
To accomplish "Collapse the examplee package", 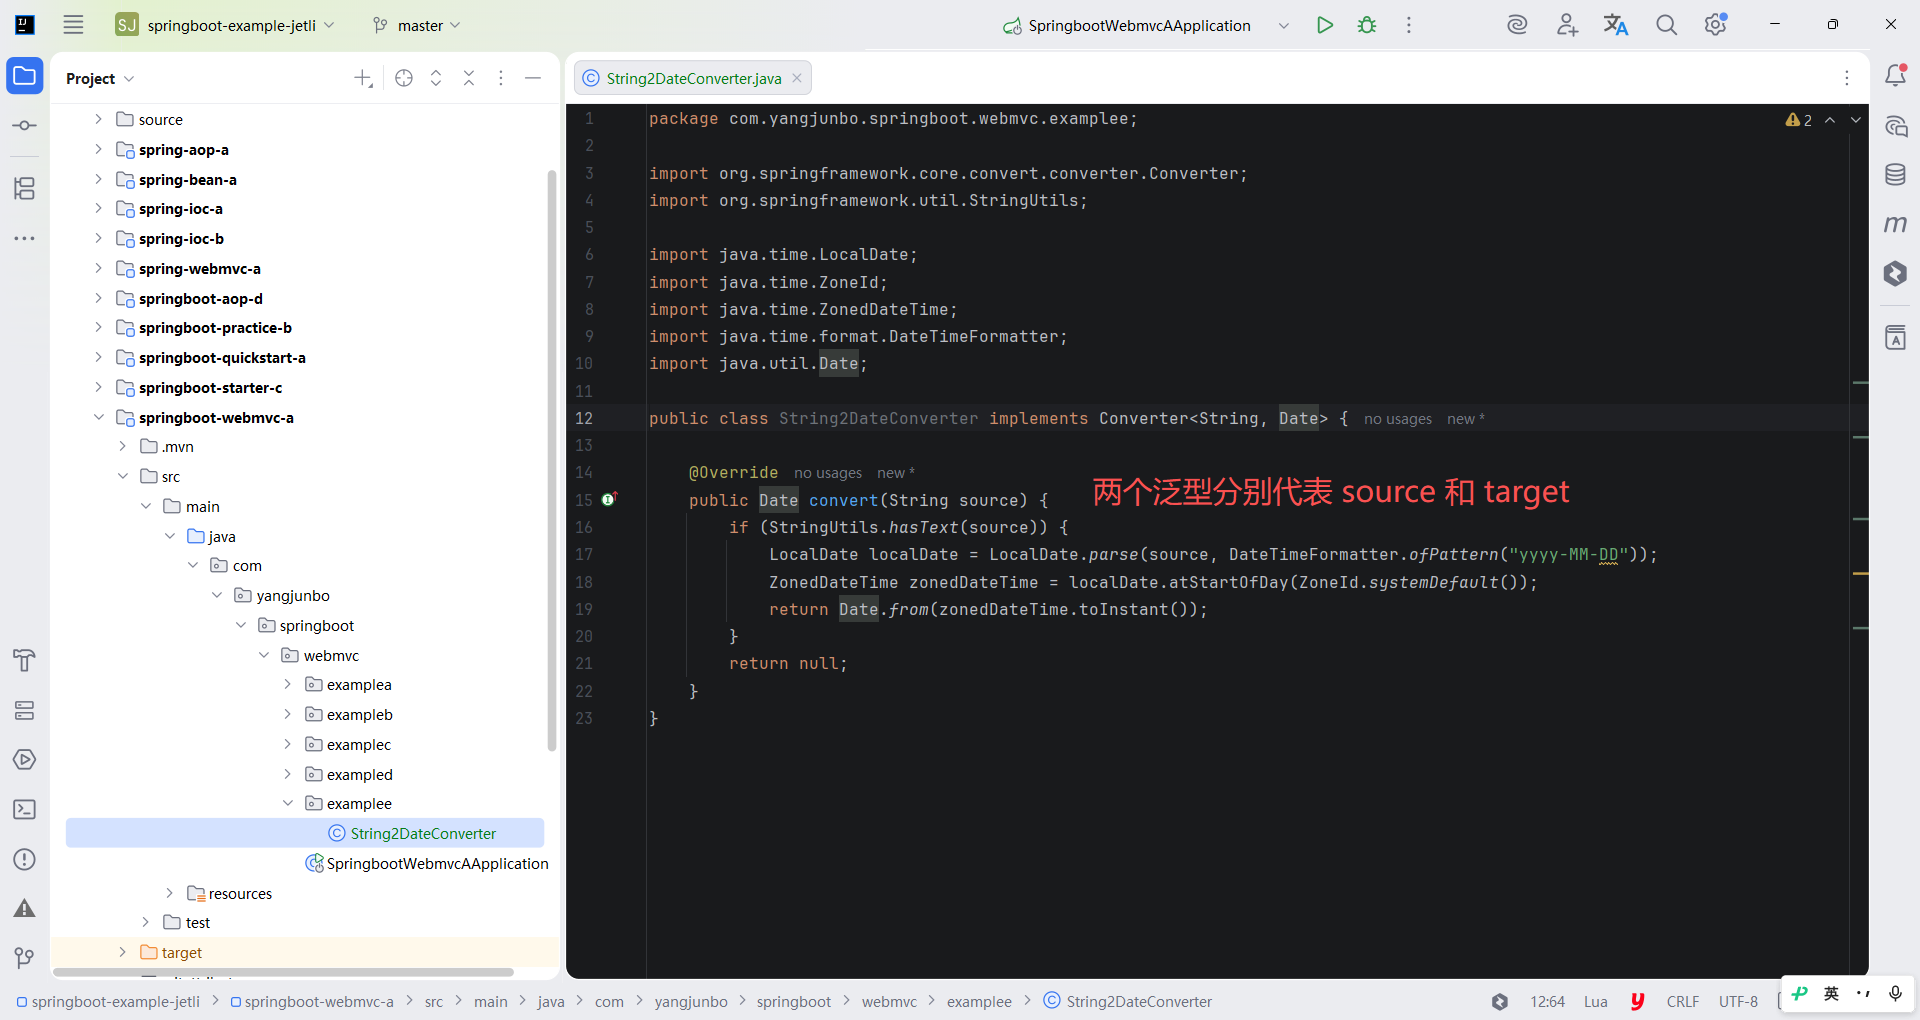I will tap(287, 803).
